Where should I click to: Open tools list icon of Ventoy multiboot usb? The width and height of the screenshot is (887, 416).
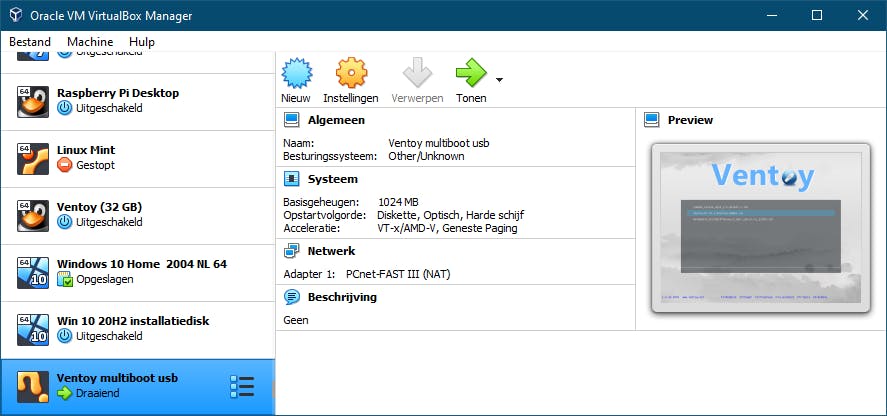point(242,387)
